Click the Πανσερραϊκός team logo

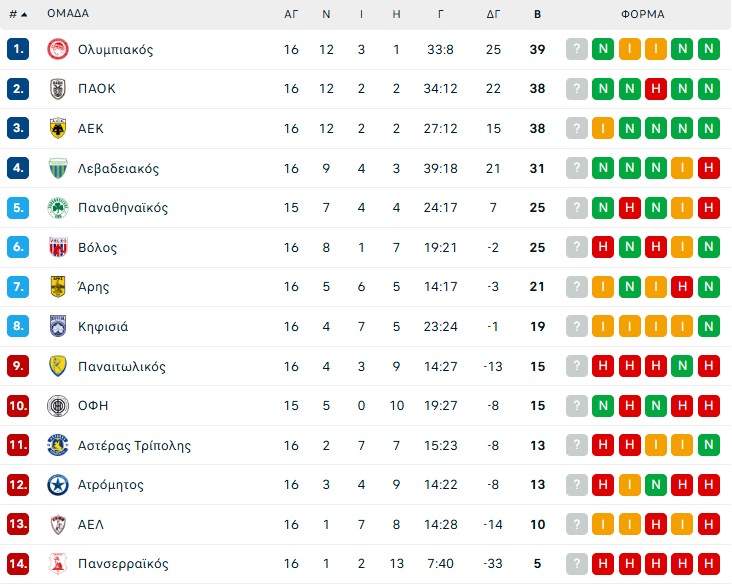pos(57,564)
